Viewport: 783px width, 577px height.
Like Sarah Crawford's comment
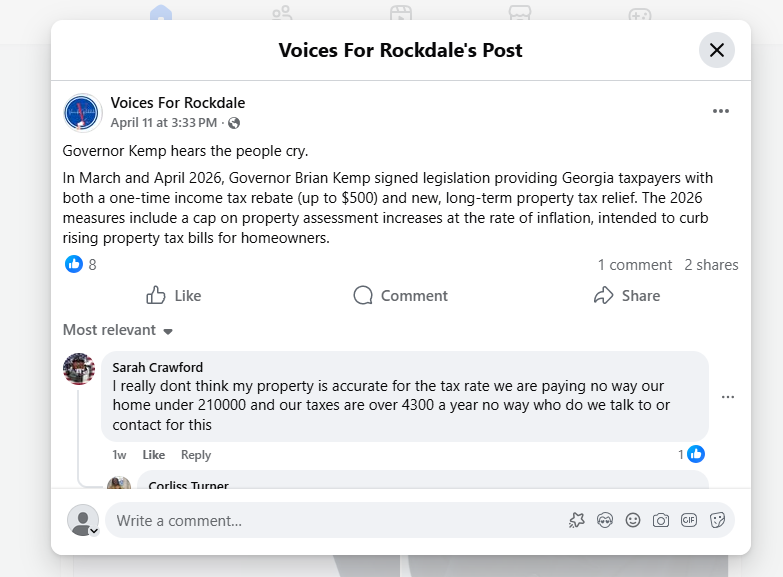[153, 455]
